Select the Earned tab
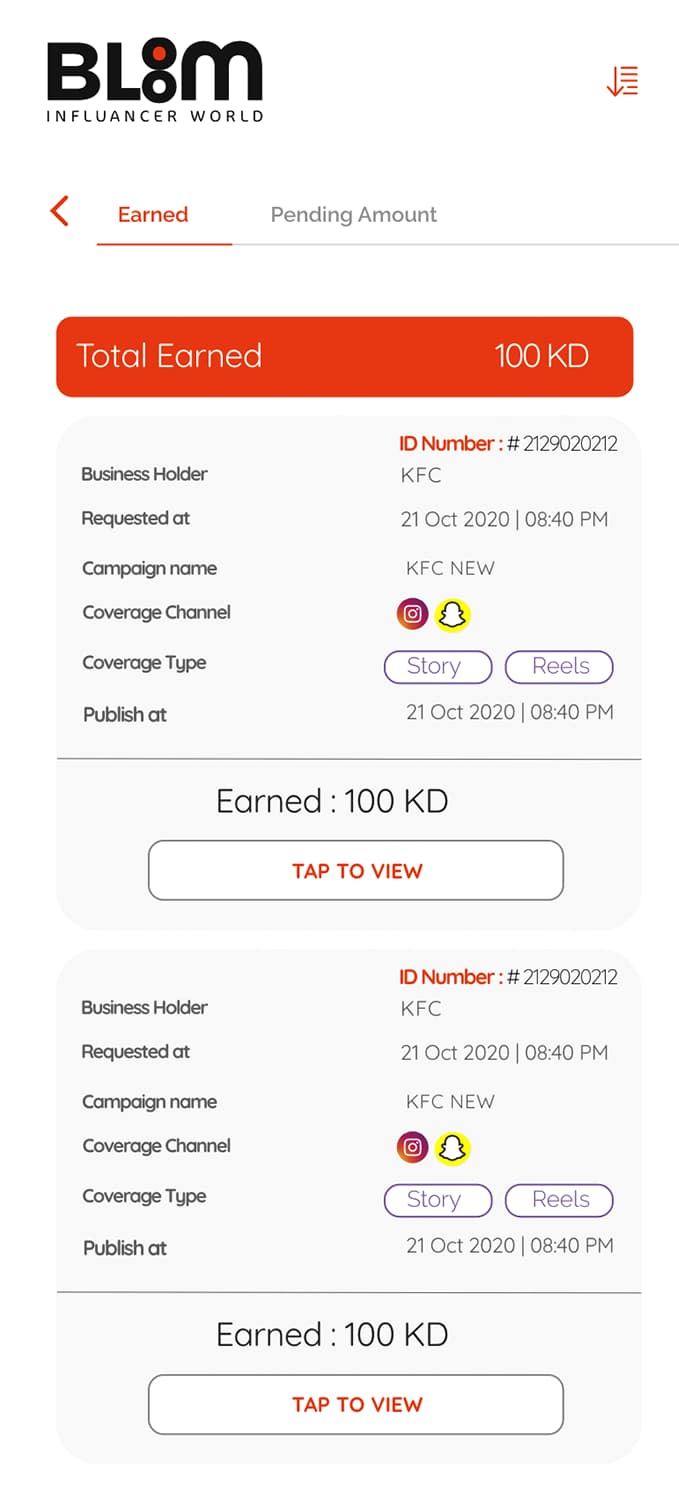Screen dimensions: 679x1500 click(x=152, y=214)
